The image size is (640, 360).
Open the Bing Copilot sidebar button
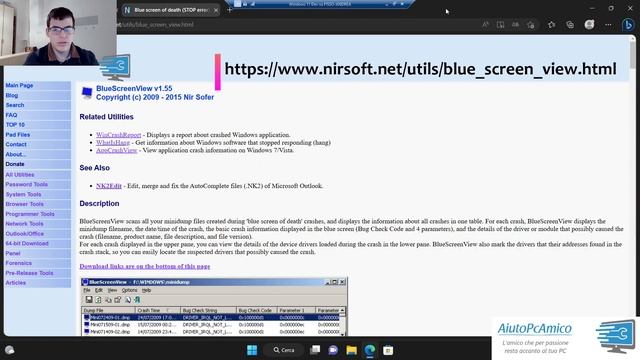tap(628, 25)
